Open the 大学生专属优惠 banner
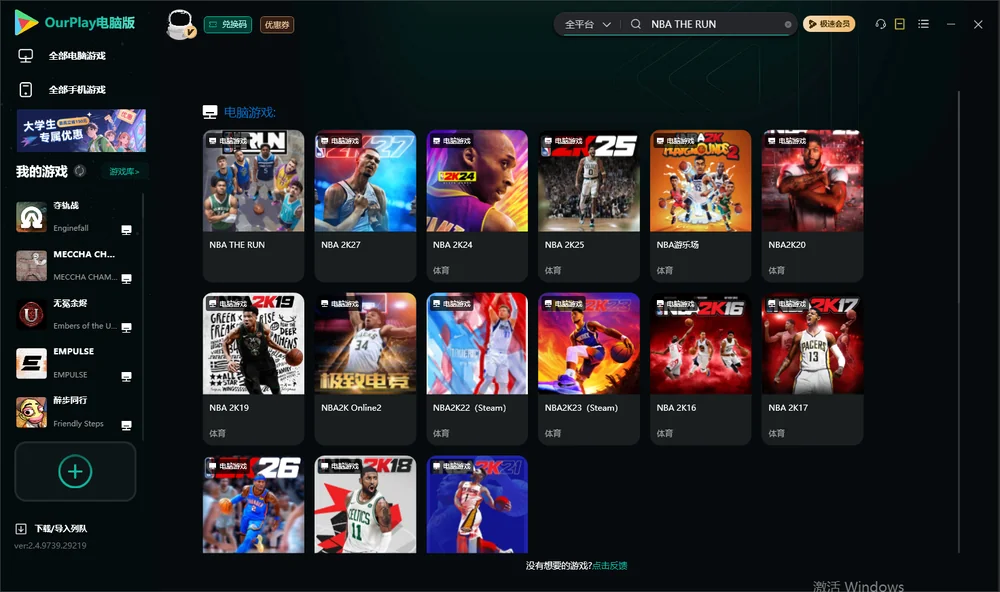 (81, 131)
